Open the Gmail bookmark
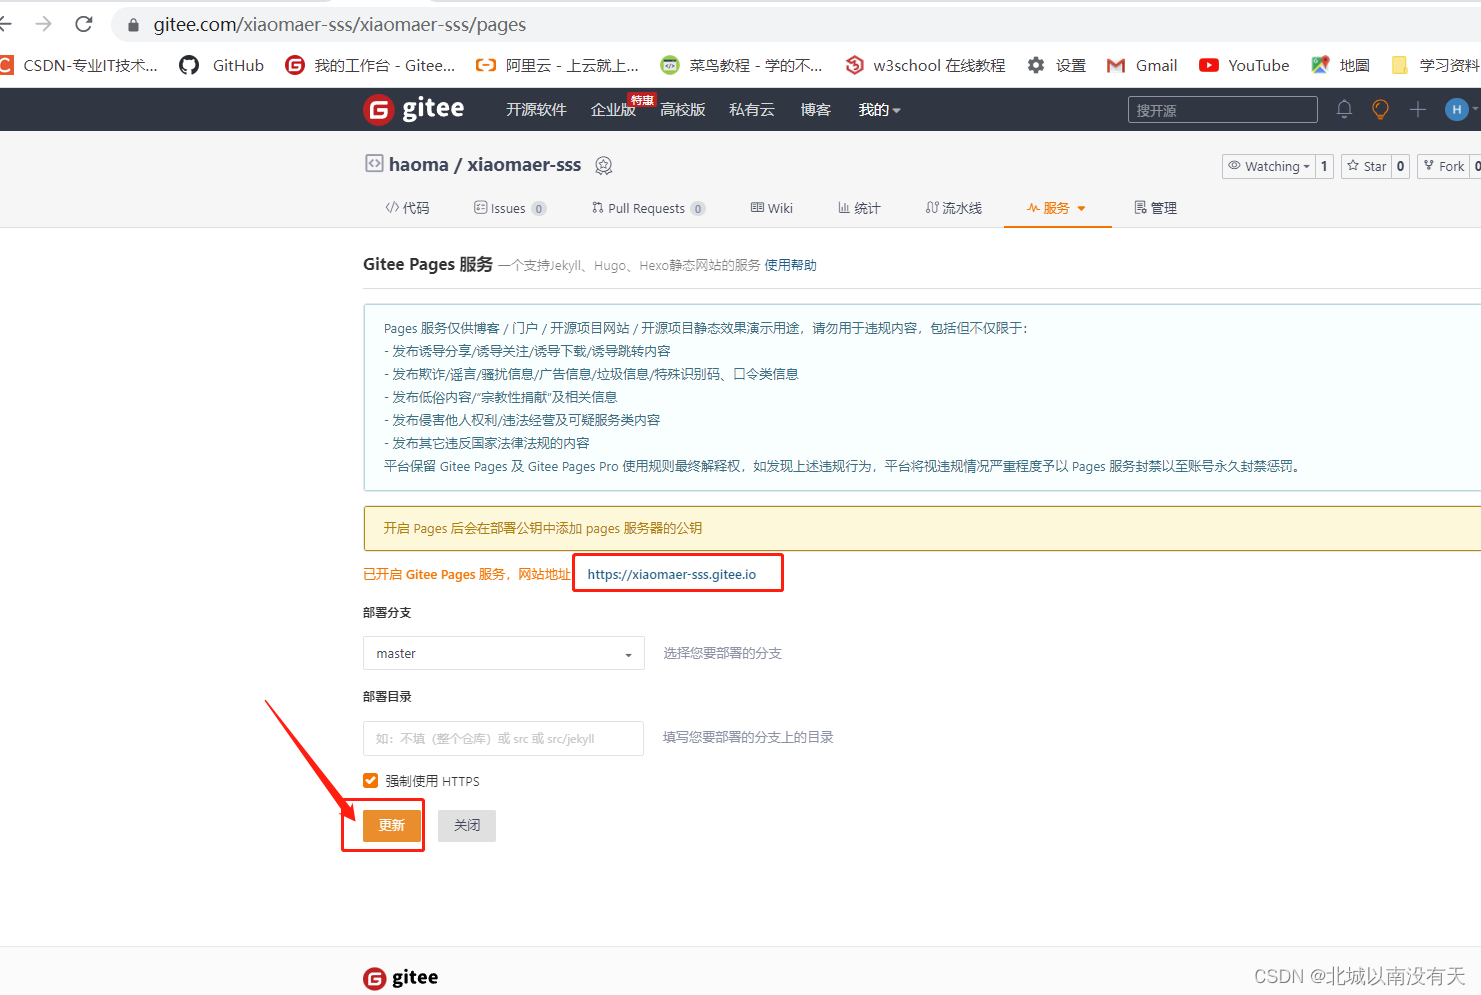Screen dimensions: 1481x995 pos(1142,65)
